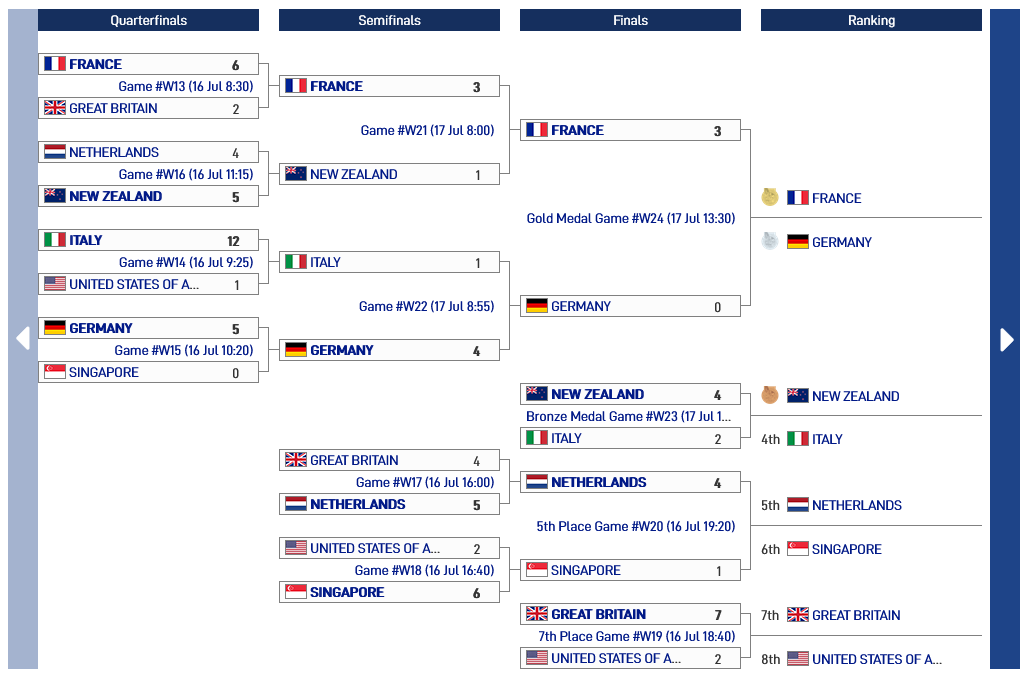Click Italy quarterfinal team box with score 12
The width and height of the screenshot is (1030, 675).
point(148,240)
